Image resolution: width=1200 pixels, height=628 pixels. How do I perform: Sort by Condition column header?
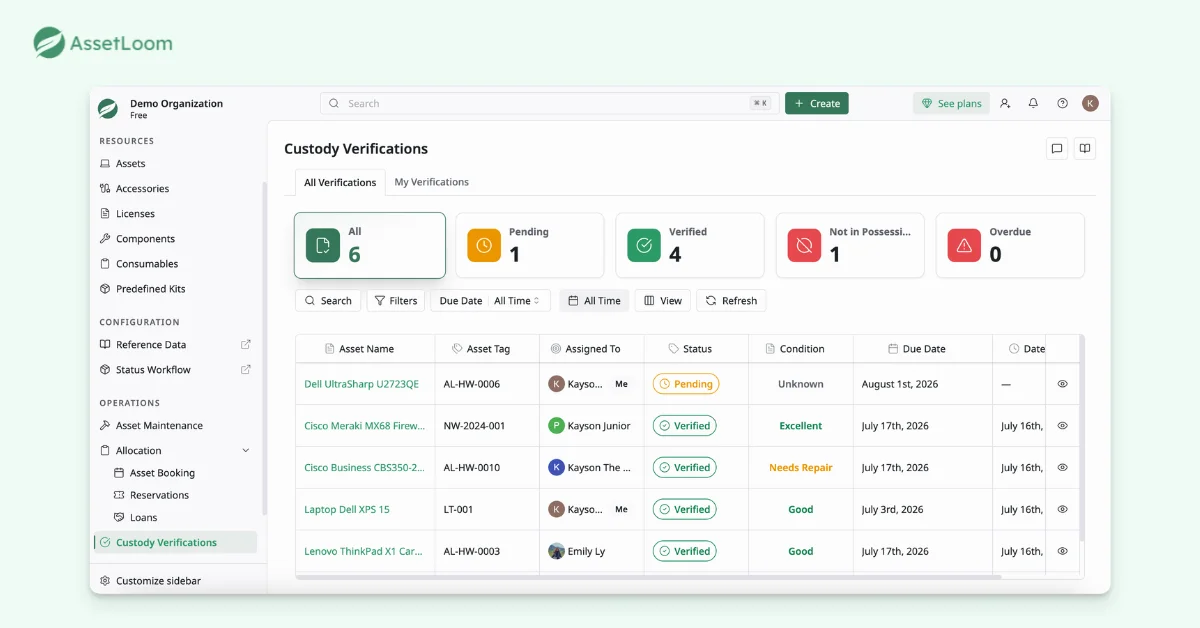click(801, 349)
